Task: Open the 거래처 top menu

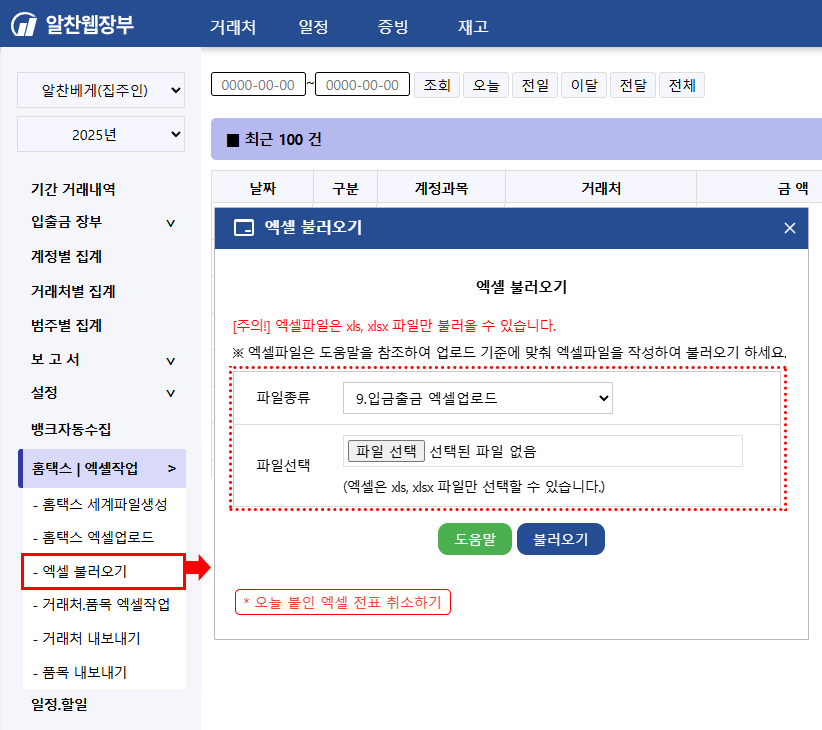Action: tap(233, 27)
